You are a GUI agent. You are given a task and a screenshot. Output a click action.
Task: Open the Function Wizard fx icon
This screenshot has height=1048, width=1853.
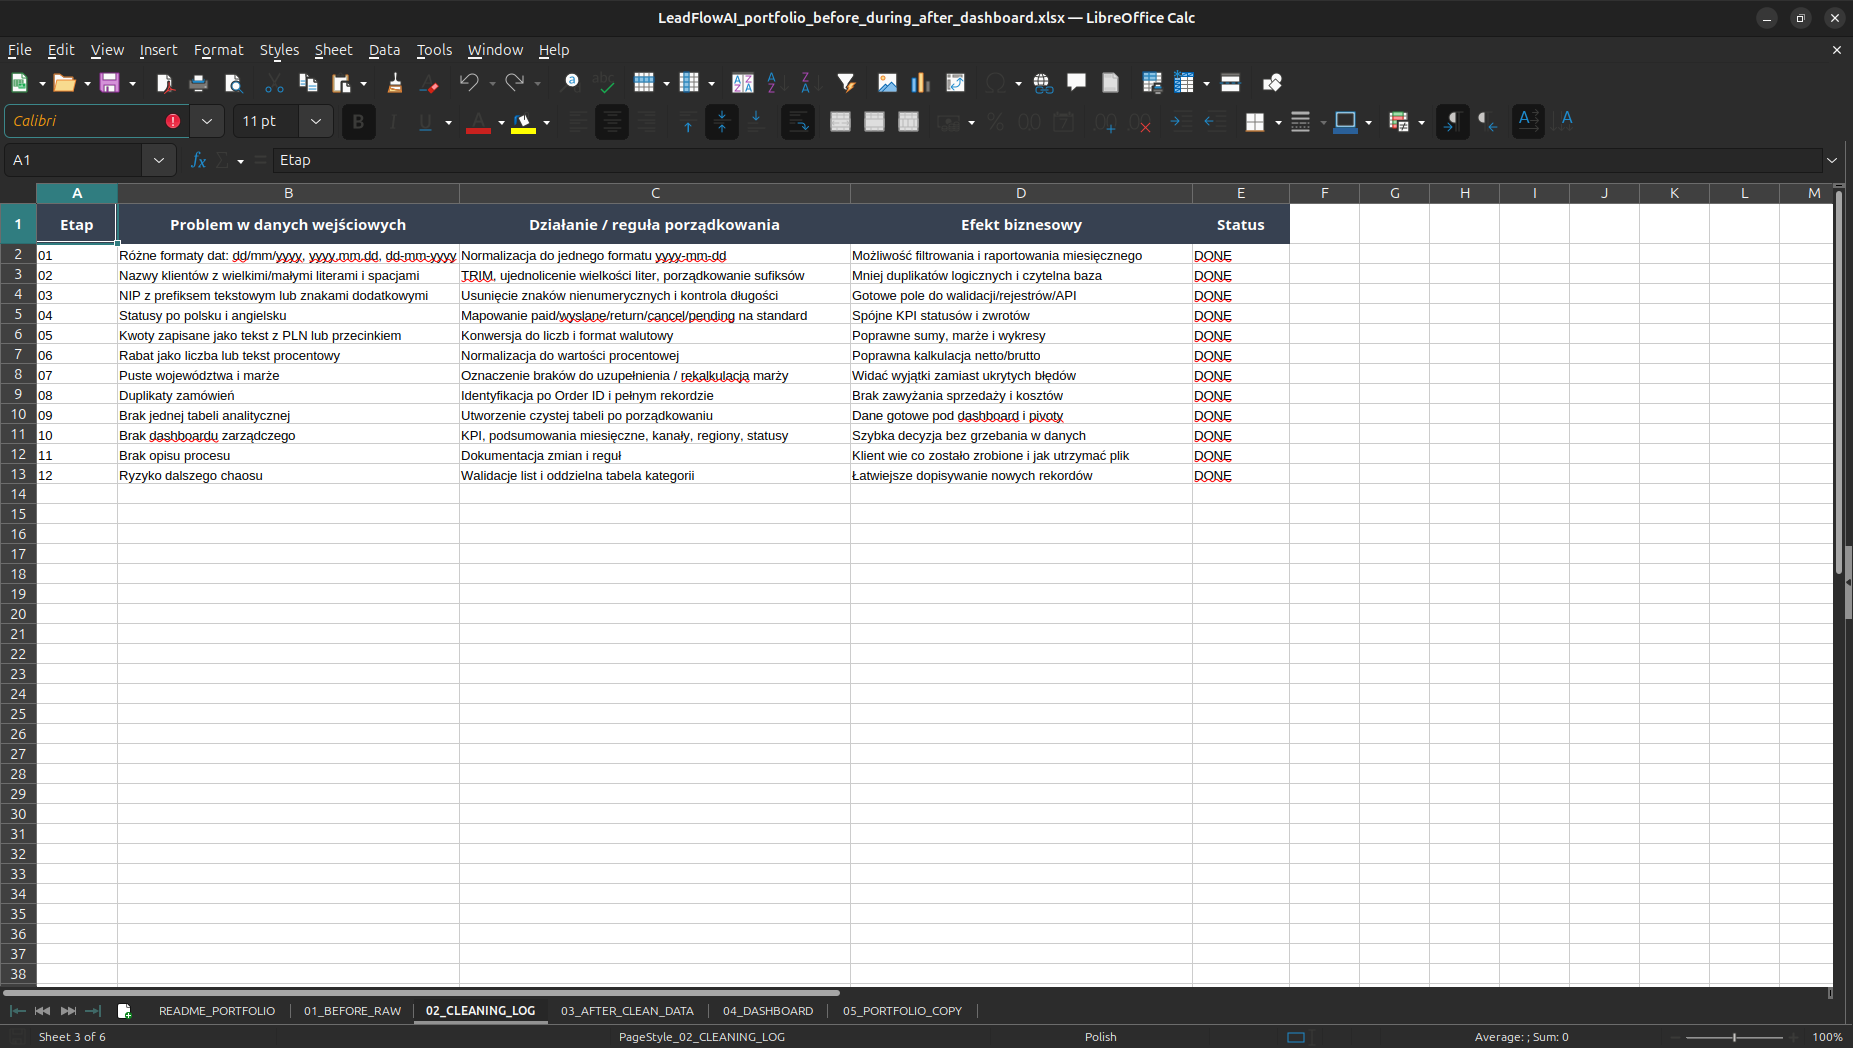click(198, 160)
